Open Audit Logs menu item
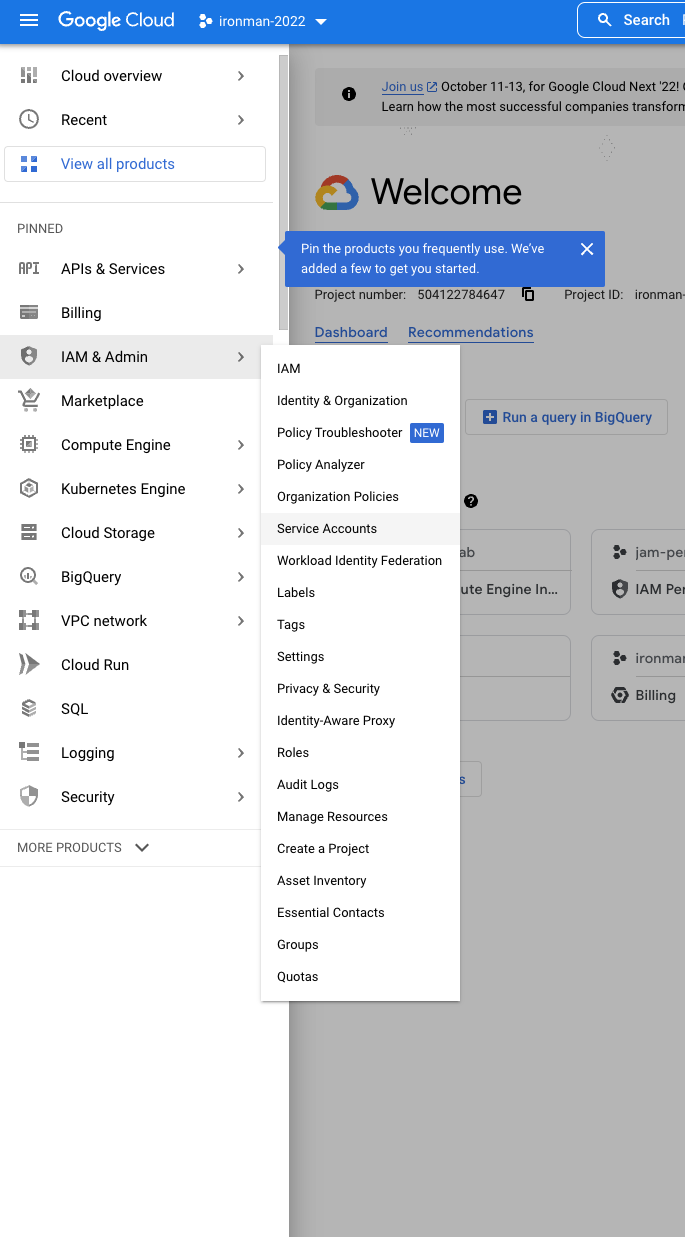Image resolution: width=685 pixels, height=1237 pixels. coord(360,785)
